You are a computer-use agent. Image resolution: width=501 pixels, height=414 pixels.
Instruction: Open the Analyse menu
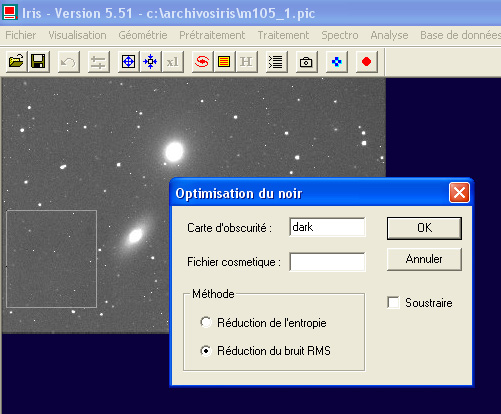(x=389, y=35)
